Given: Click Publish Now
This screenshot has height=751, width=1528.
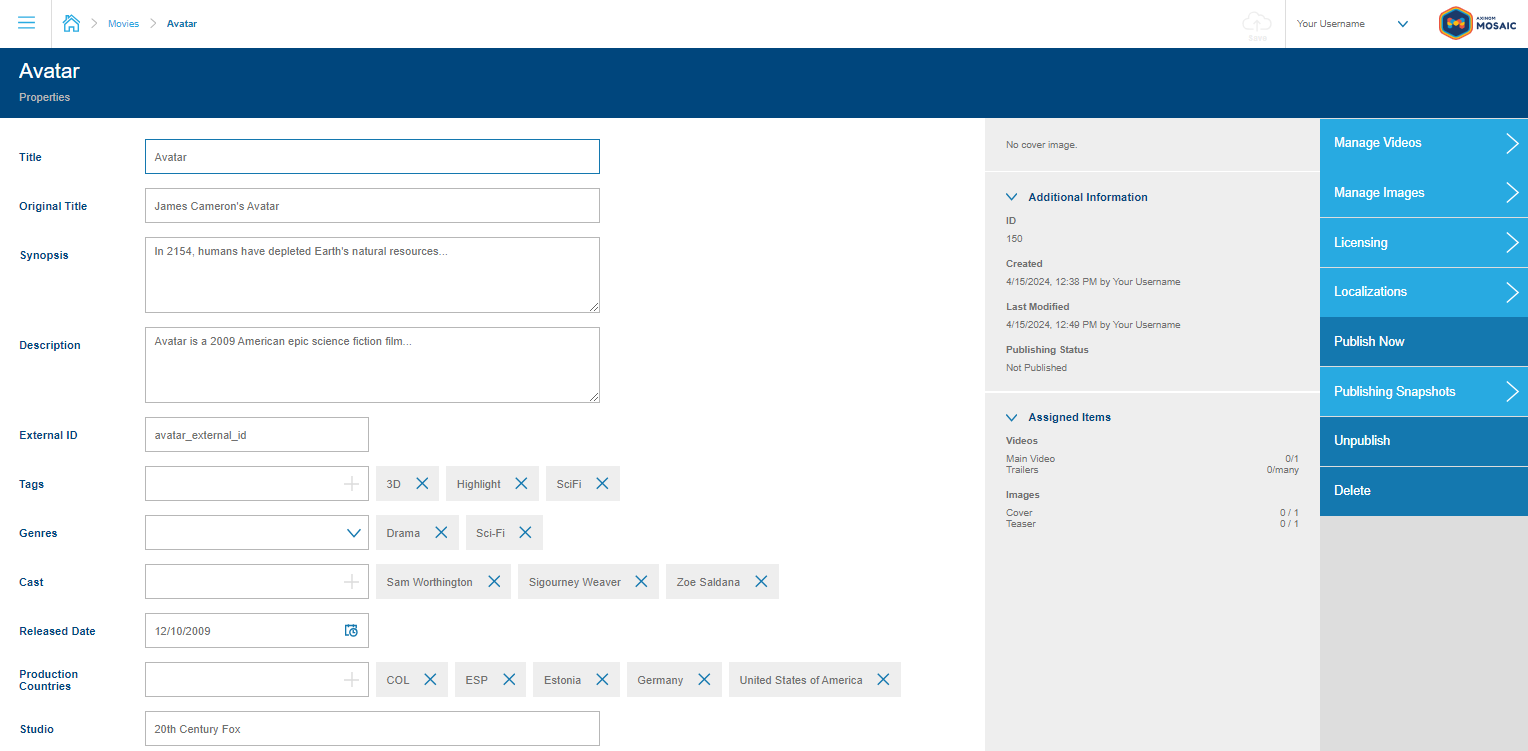Looking at the screenshot, I should (1423, 342).
